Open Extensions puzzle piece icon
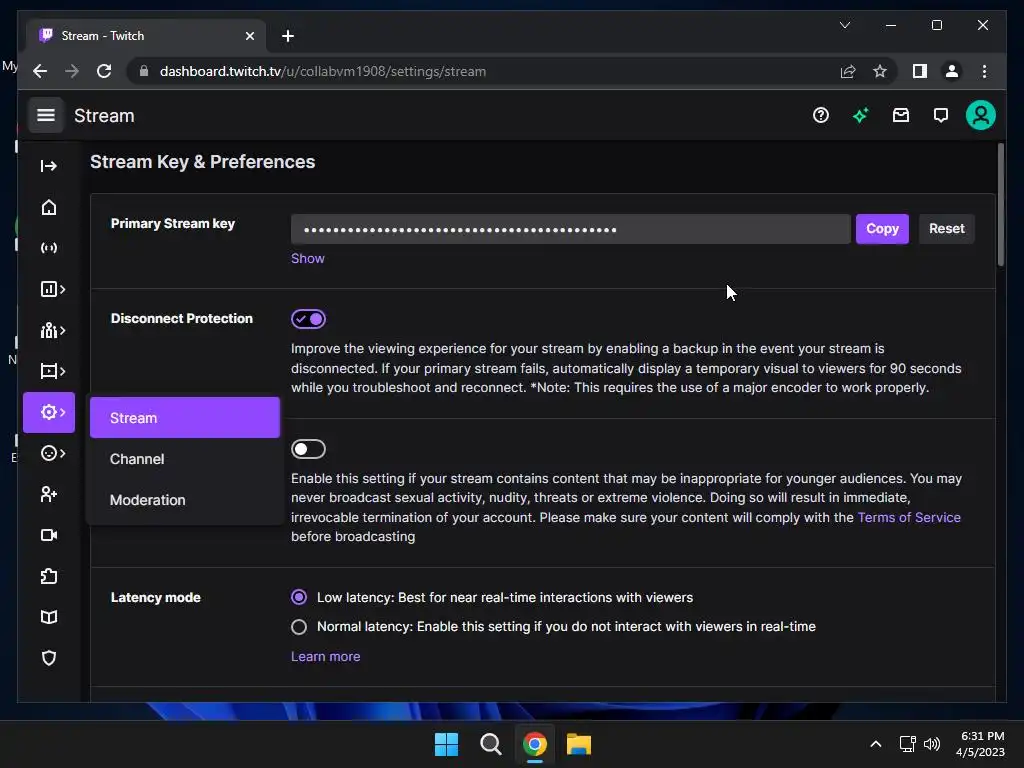The height and width of the screenshot is (768, 1024). coord(49,576)
